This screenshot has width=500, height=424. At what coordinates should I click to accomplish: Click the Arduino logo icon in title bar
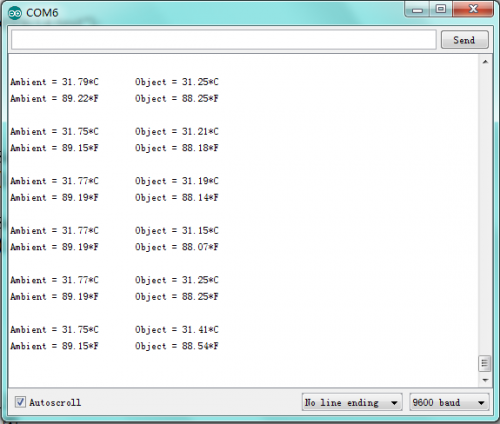click(15, 13)
